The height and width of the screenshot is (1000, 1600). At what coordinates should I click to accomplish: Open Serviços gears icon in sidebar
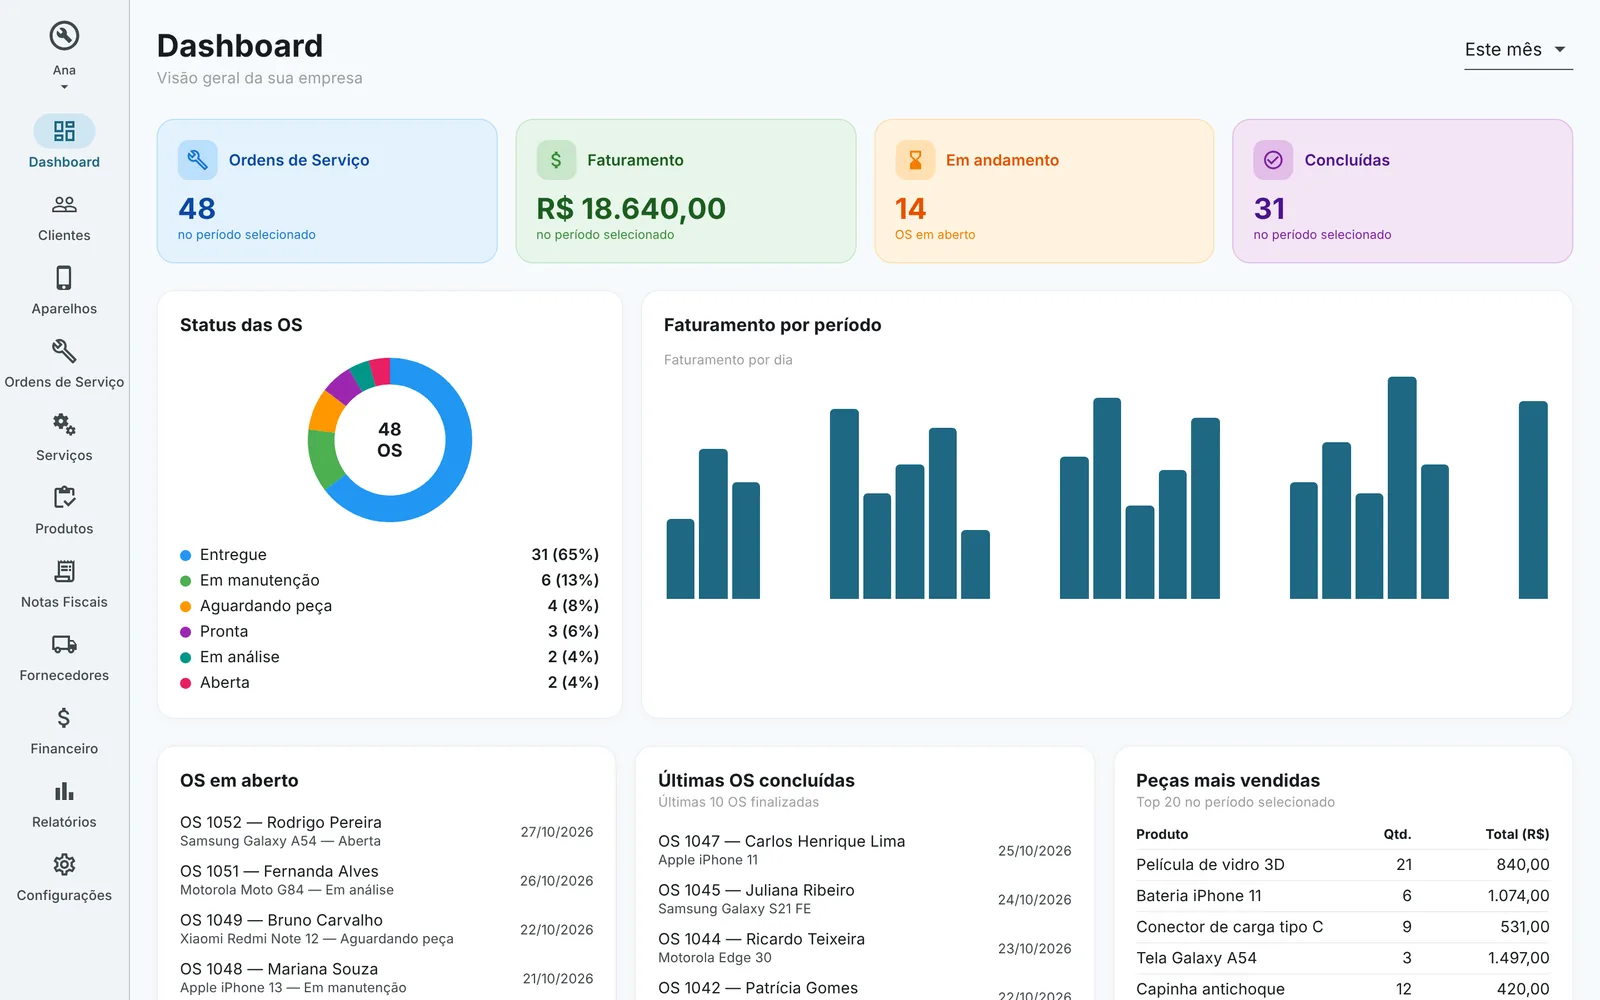pyautogui.click(x=64, y=424)
